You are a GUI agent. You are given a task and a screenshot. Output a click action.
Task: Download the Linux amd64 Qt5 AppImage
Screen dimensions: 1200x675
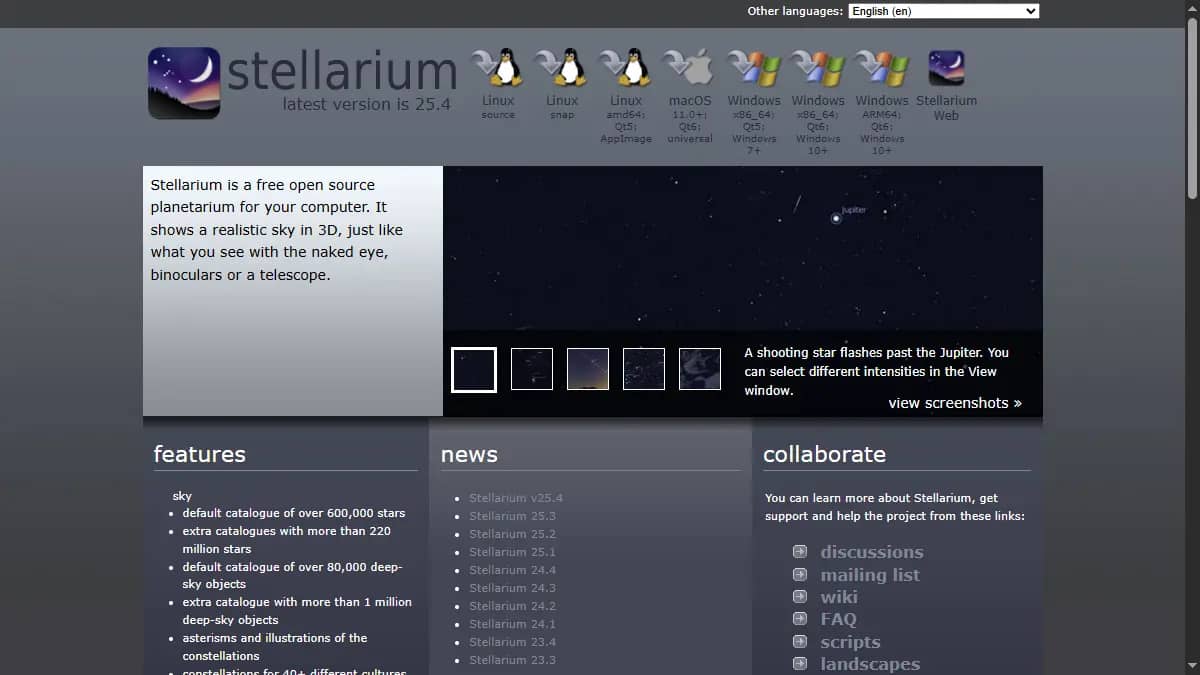tap(626, 96)
